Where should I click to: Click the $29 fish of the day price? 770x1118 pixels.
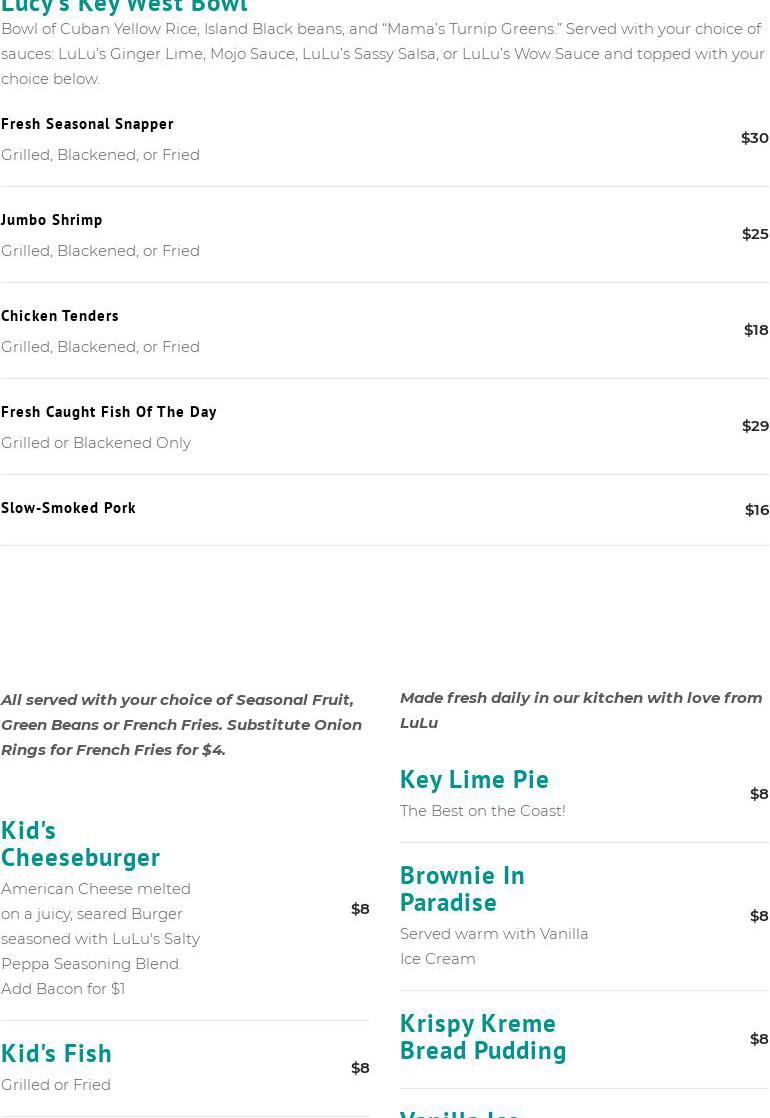click(755, 426)
